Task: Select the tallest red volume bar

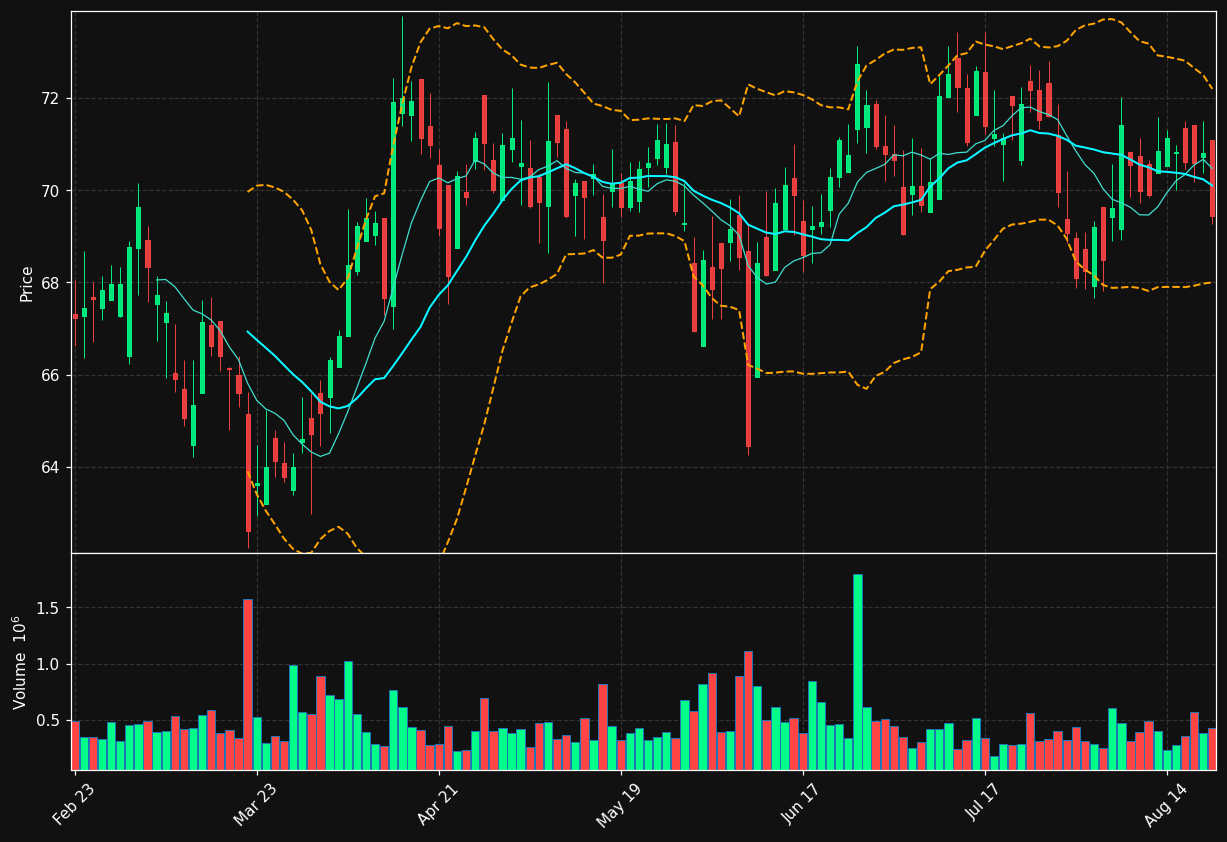Action: [247, 684]
